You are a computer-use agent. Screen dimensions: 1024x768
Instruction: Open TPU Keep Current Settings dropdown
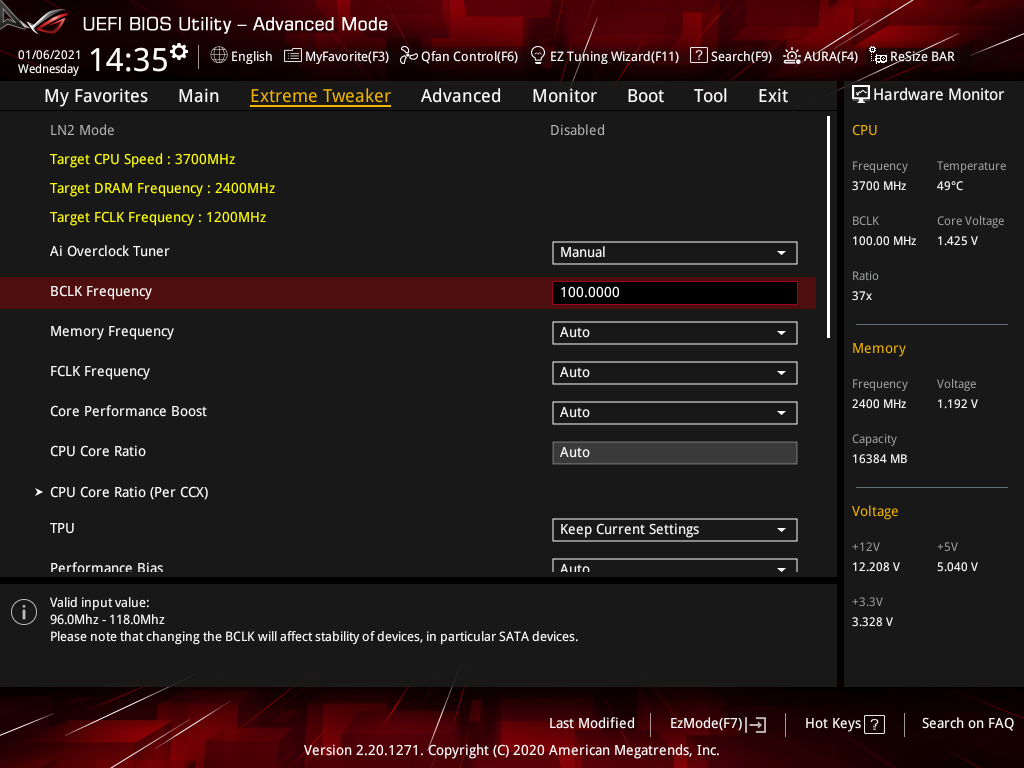[x=675, y=530]
